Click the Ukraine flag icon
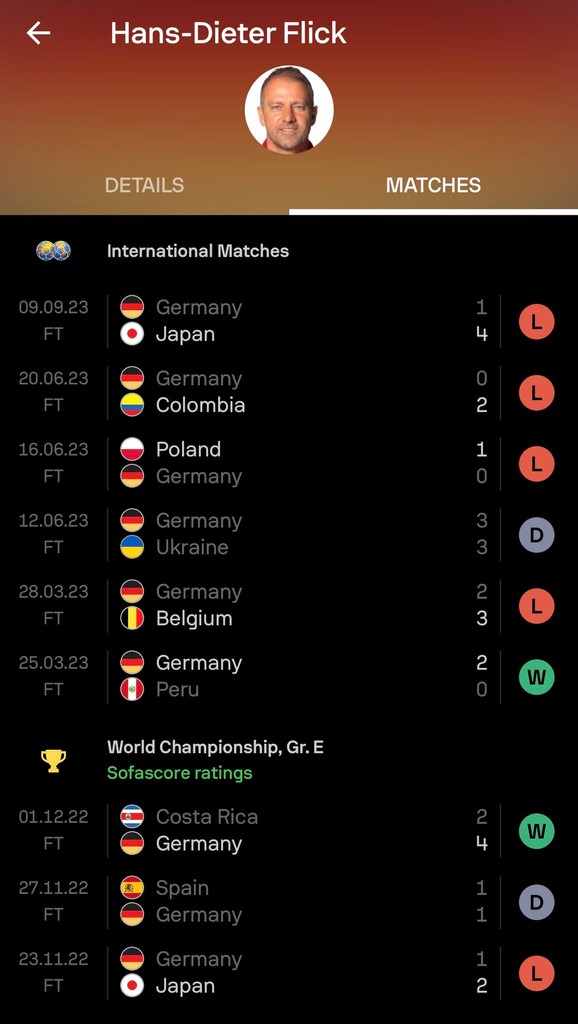578x1024 pixels. (132, 547)
